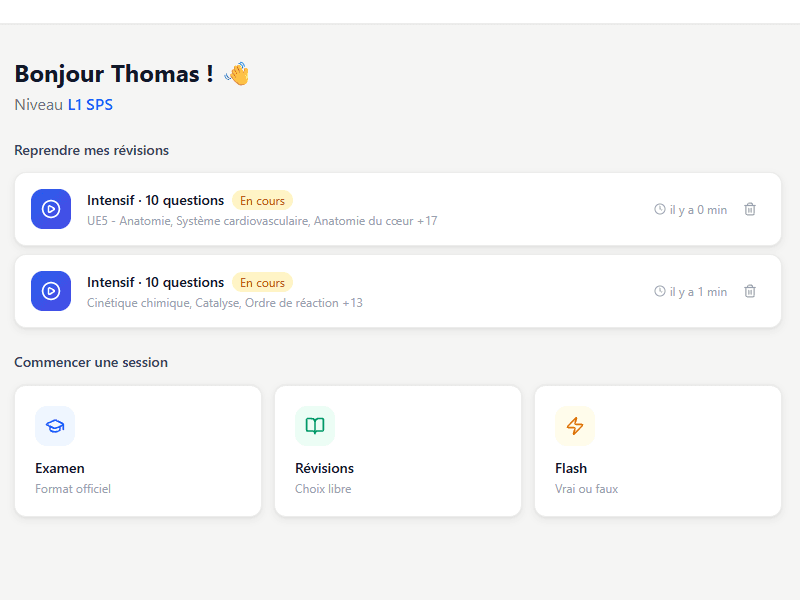The height and width of the screenshot is (600, 800).
Task: Click the 'Cinétique chimique, Catalyse' subtitle
Action: pyautogui.click(x=225, y=303)
